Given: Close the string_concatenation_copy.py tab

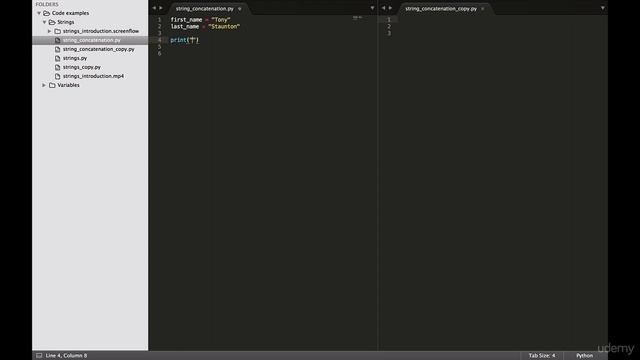Looking at the screenshot, I should pos(482,9).
